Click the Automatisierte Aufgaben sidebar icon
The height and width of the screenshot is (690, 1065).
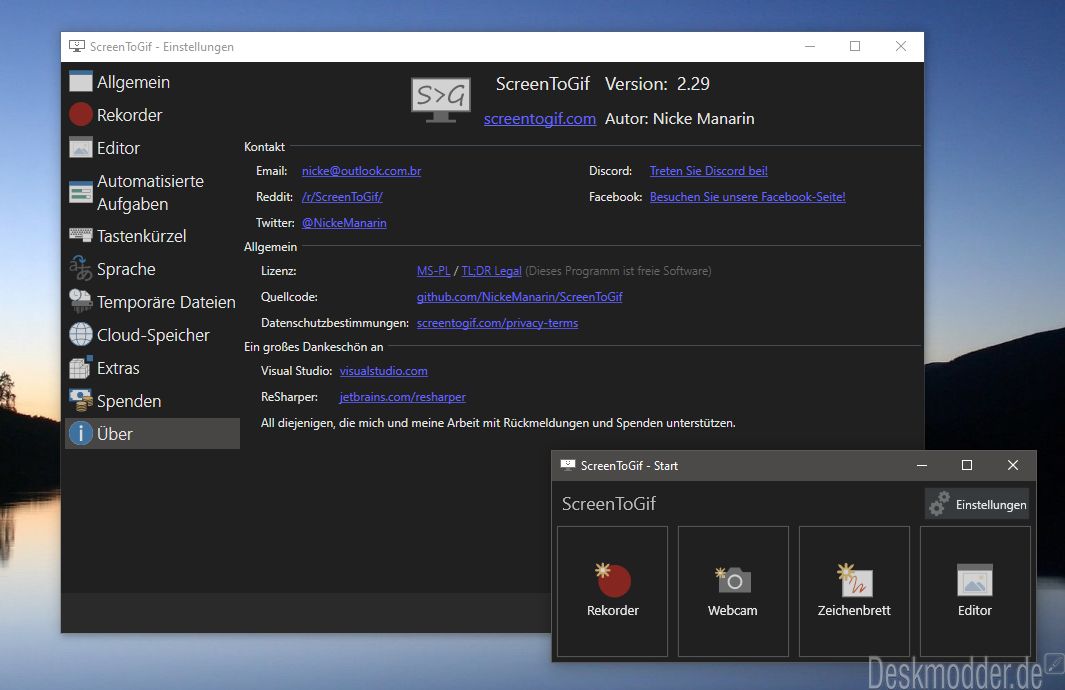[81, 192]
